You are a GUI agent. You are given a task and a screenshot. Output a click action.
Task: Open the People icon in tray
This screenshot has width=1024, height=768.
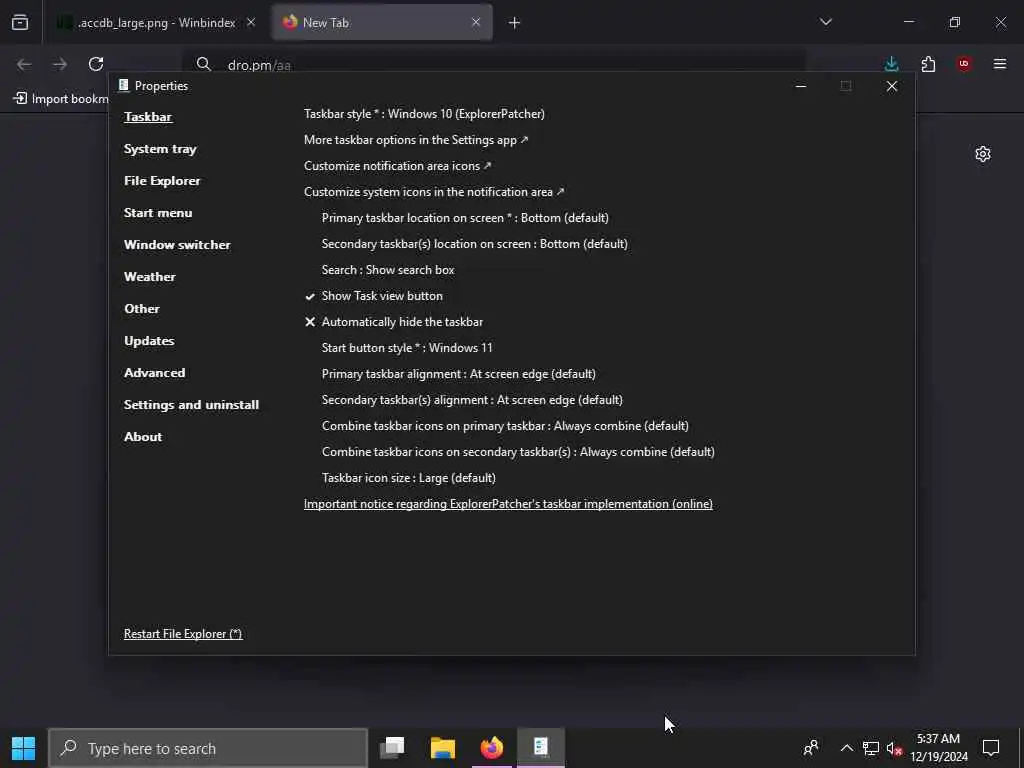[811, 748]
